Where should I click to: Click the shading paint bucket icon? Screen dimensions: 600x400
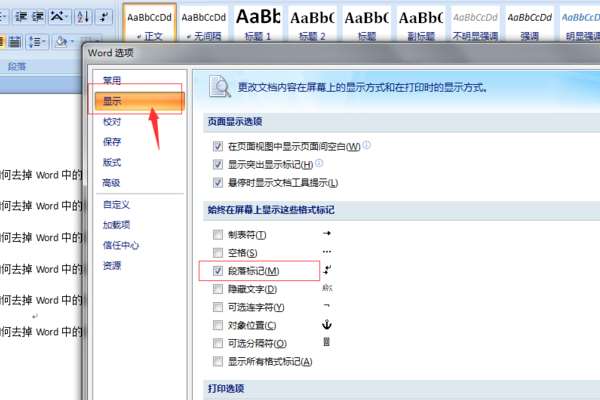pyautogui.click(x=61, y=42)
